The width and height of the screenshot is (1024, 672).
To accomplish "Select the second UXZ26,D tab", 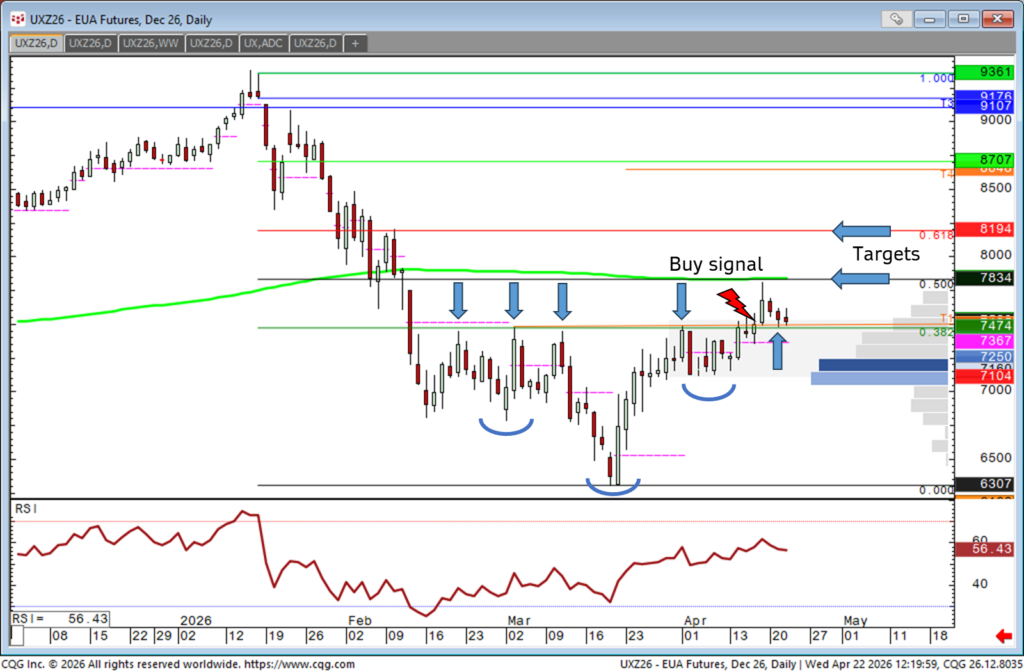I will 90,43.
